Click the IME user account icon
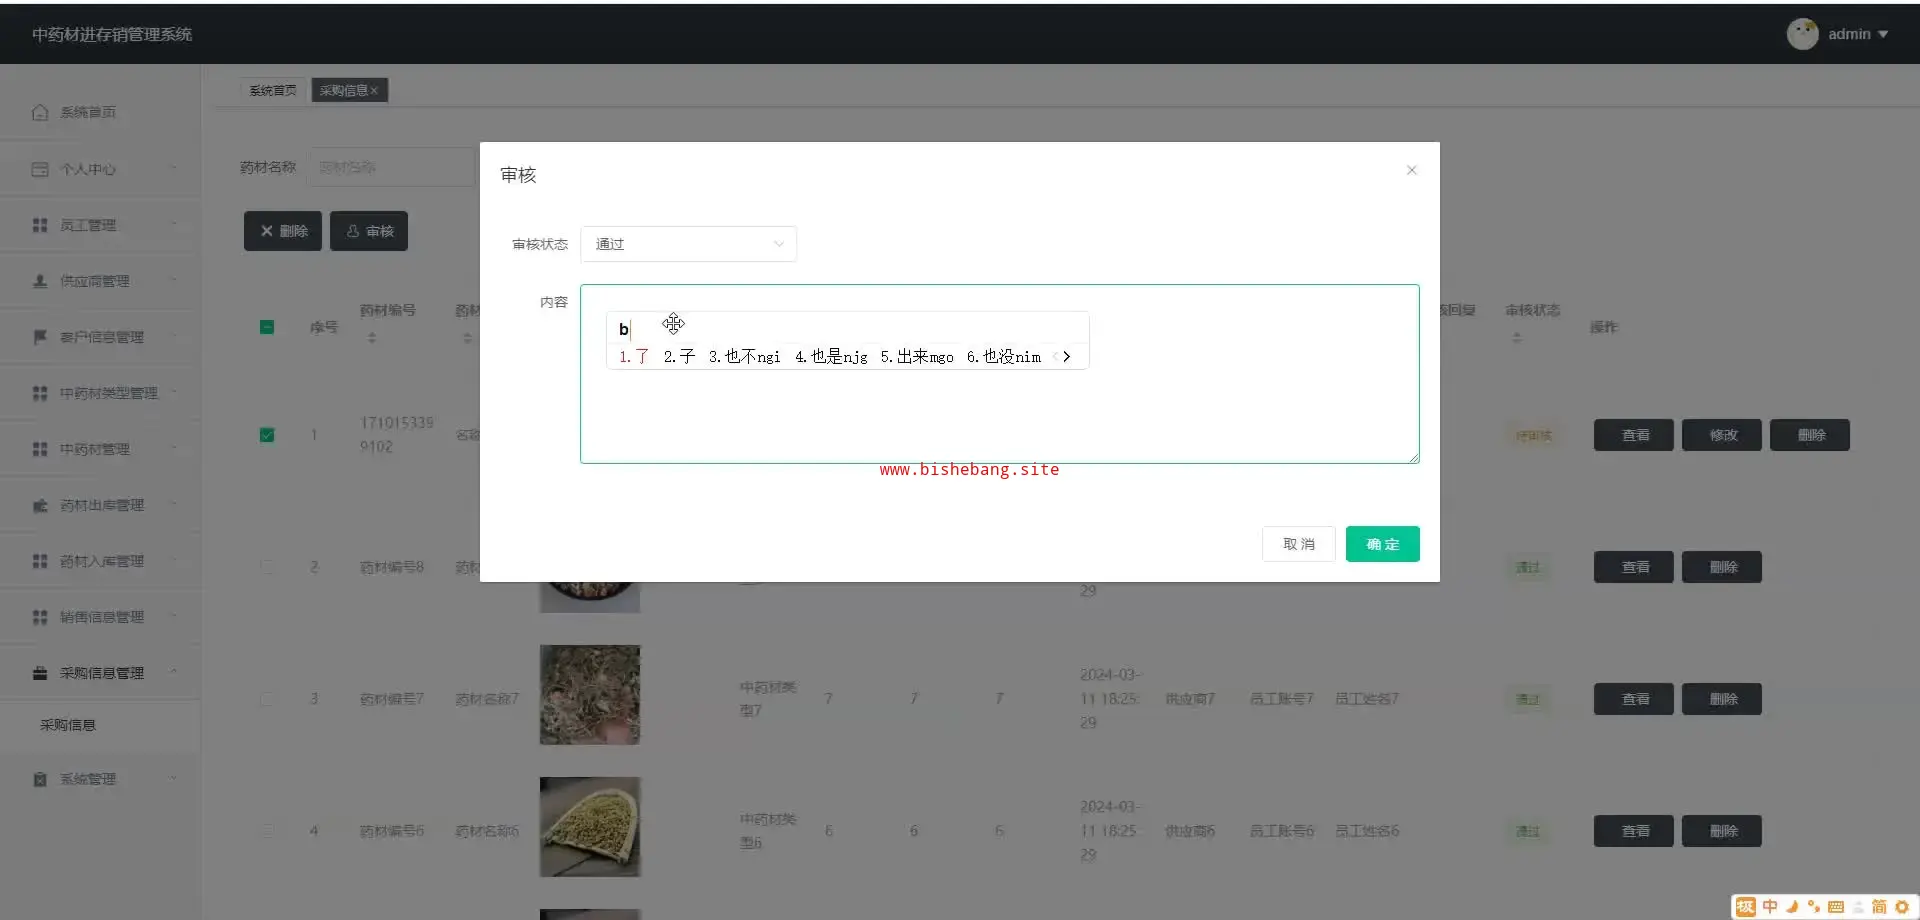Viewport: 1920px width, 920px height. click(1857, 907)
